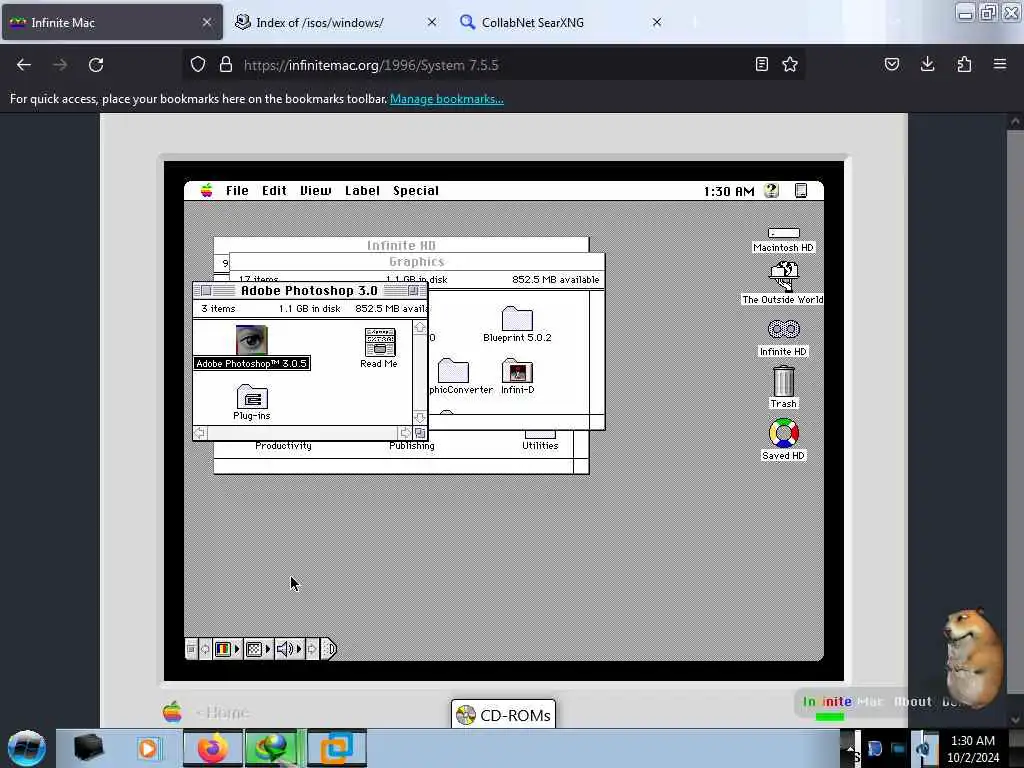Click the tracking protection shield icon
This screenshot has height=768, width=1024.
click(x=198, y=64)
